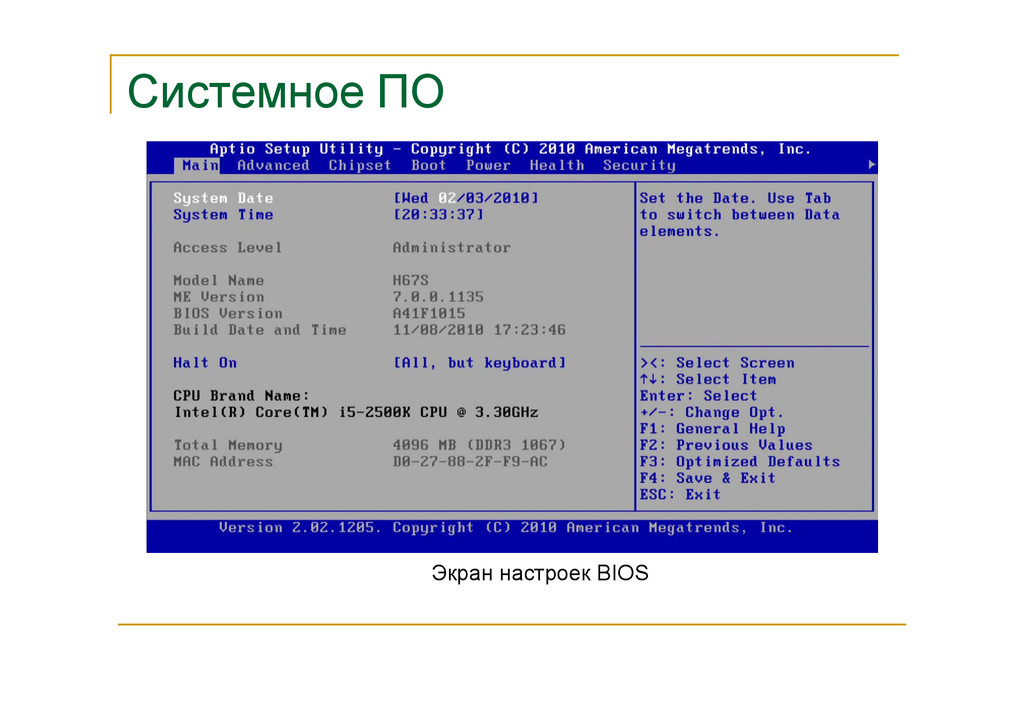Viewport: 1024px width, 724px height.
Task: Select the Halt On option label
Action: (205, 363)
